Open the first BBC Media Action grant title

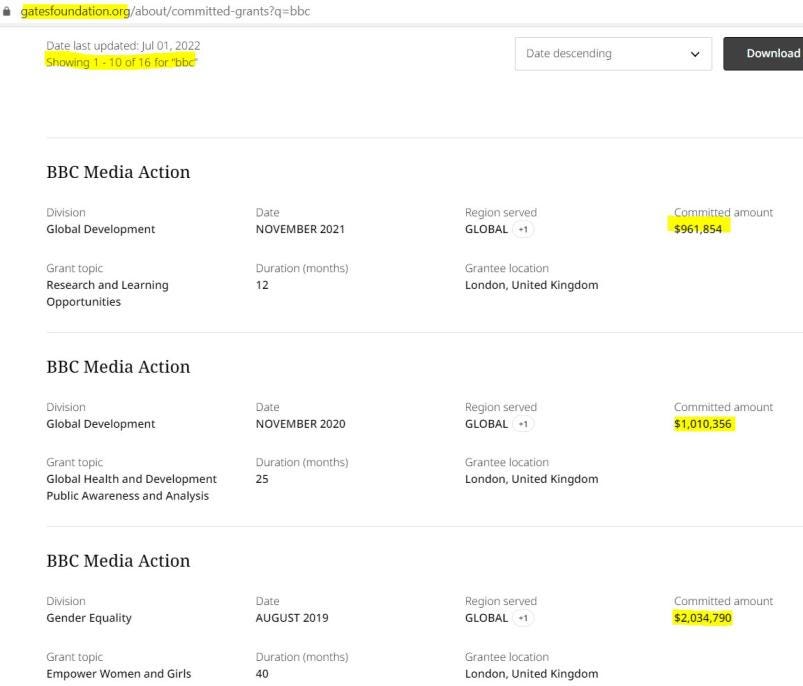[x=118, y=172]
